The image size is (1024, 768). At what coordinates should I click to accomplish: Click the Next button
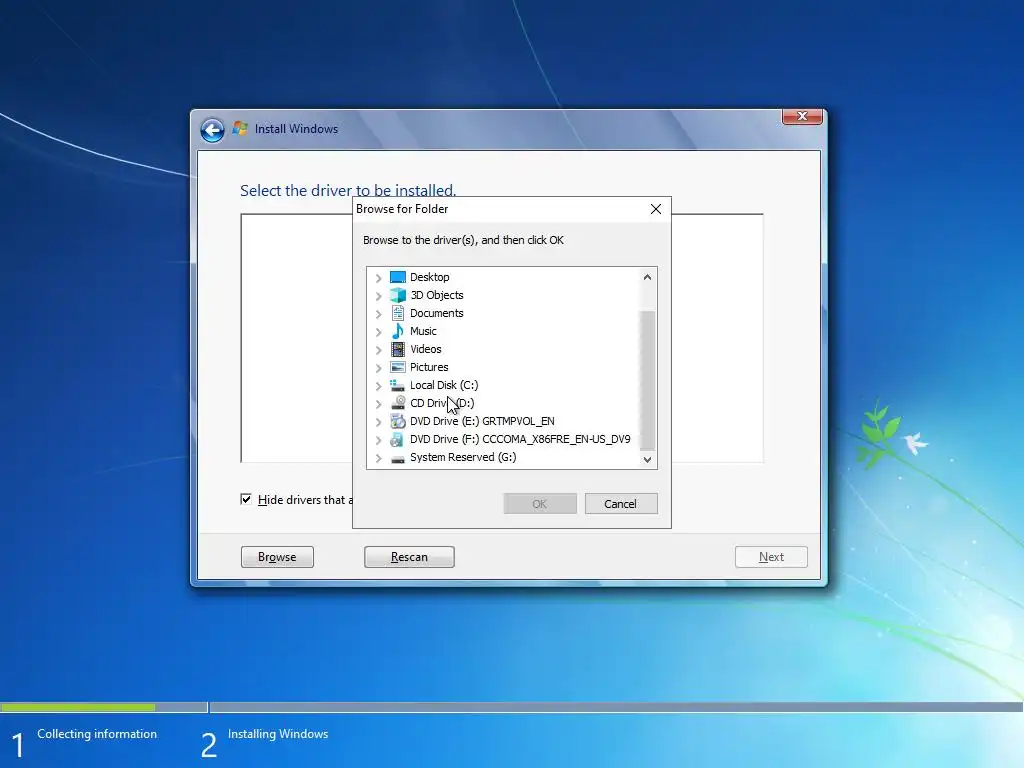coord(771,557)
